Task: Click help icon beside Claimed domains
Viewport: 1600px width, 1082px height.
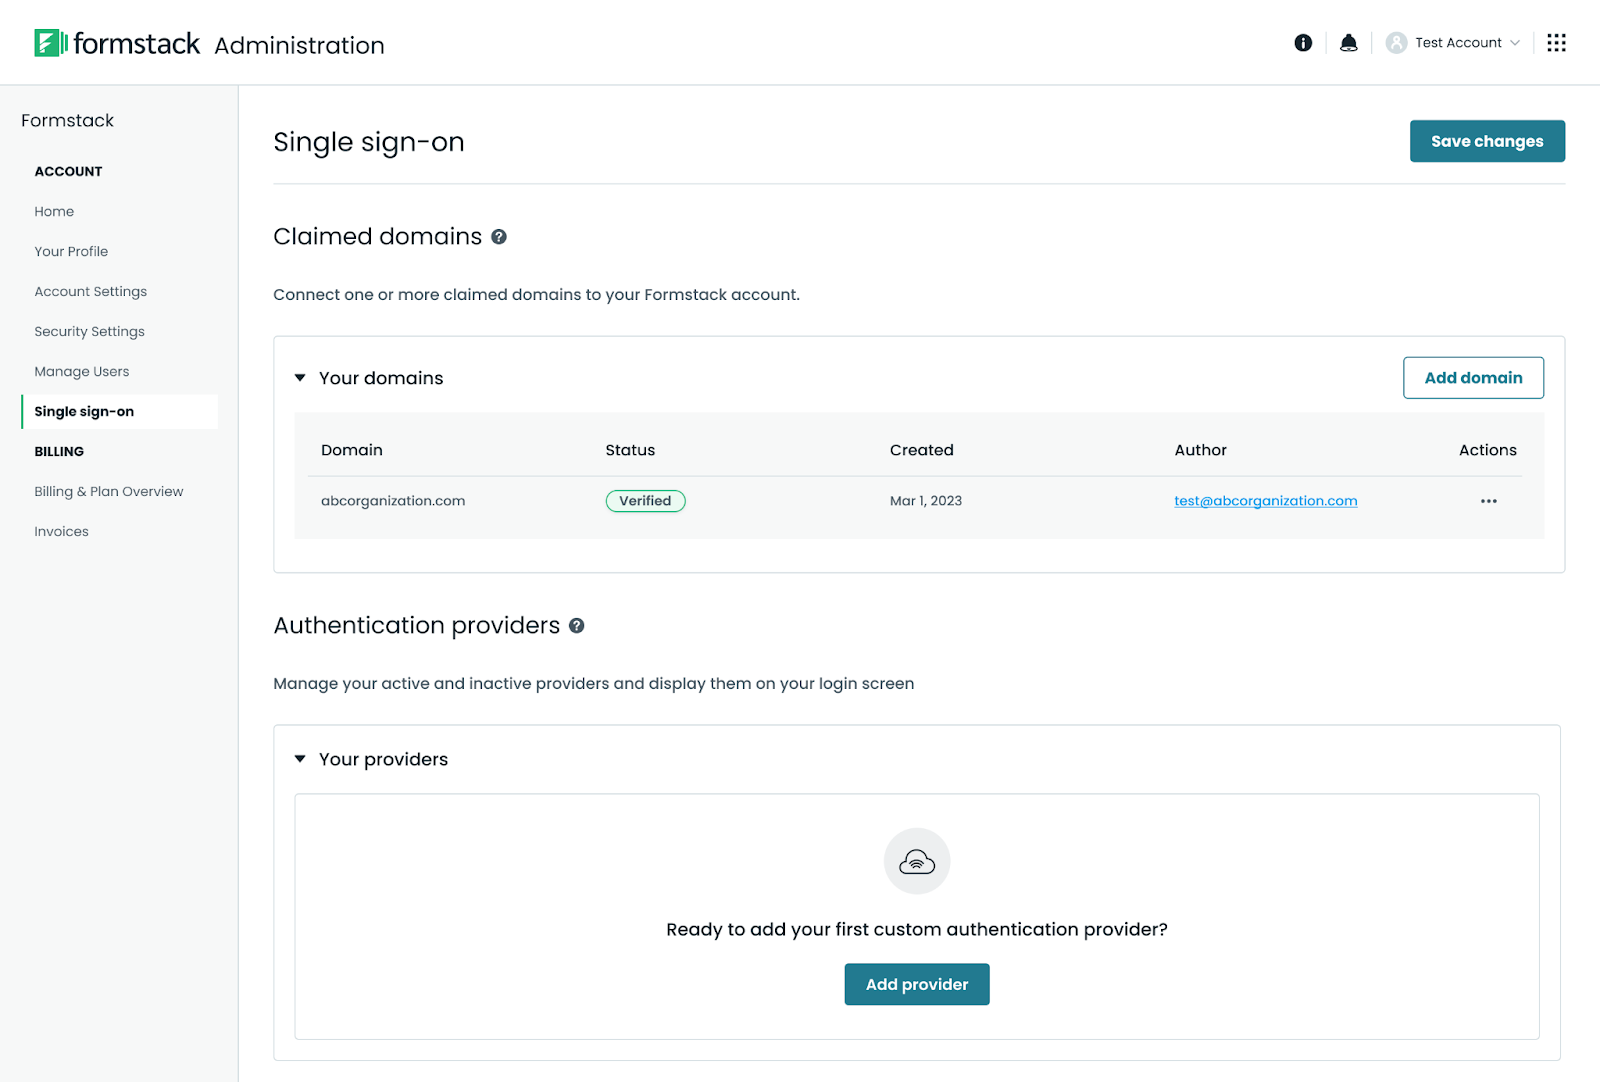Action: pyautogui.click(x=499, y=237)
